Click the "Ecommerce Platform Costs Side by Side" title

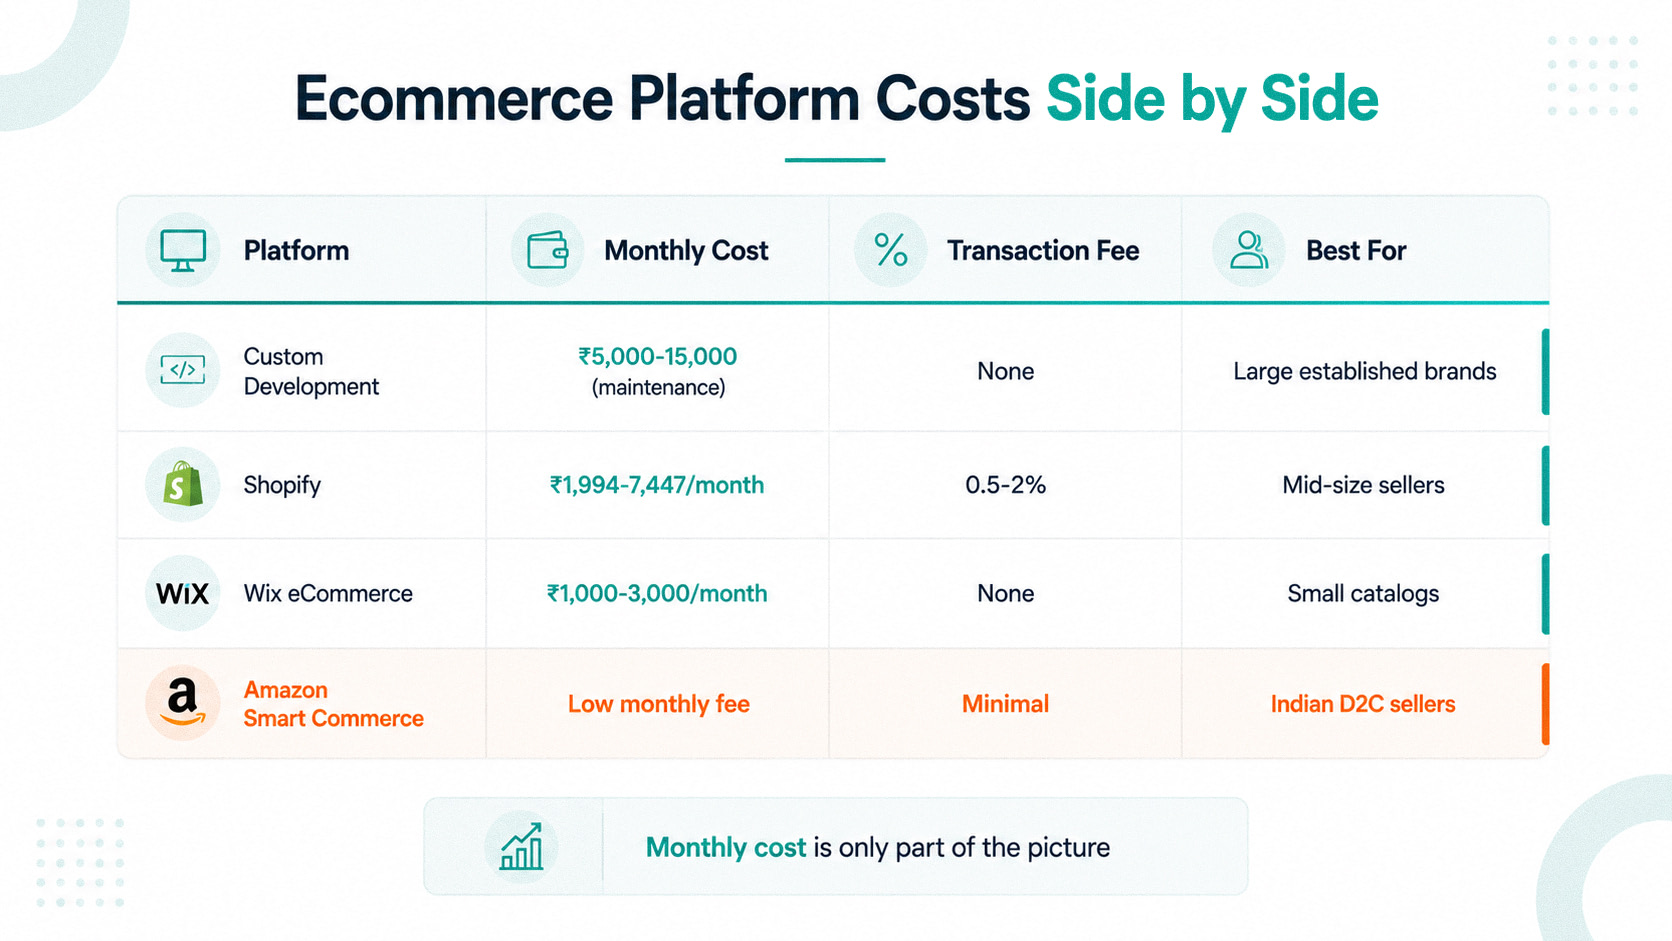tap(836, 99)
